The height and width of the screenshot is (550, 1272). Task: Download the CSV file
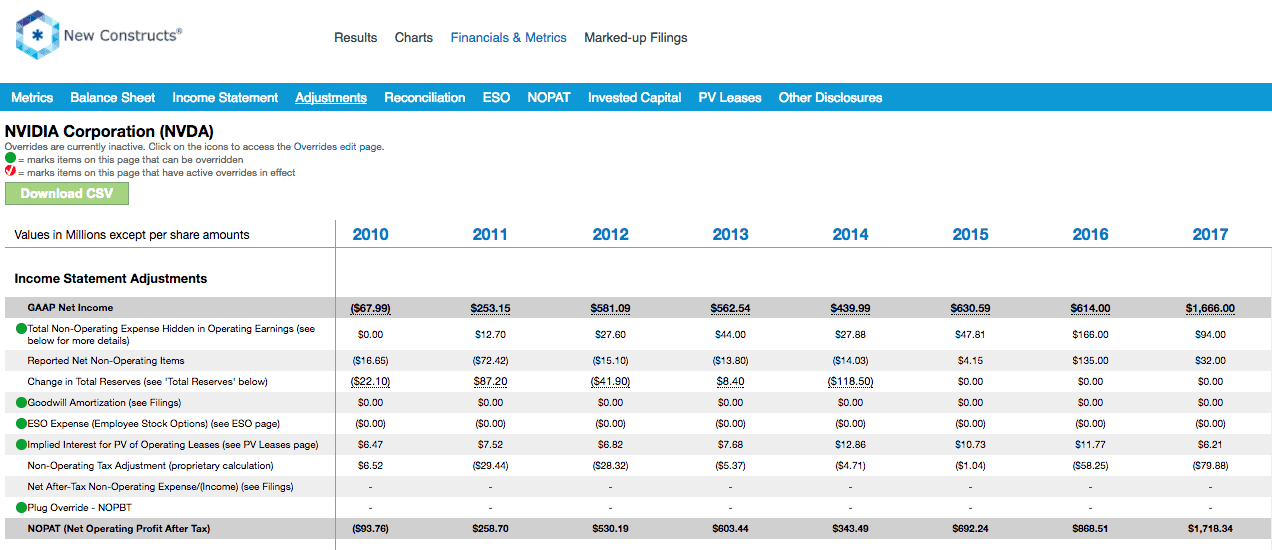point(67,193)
